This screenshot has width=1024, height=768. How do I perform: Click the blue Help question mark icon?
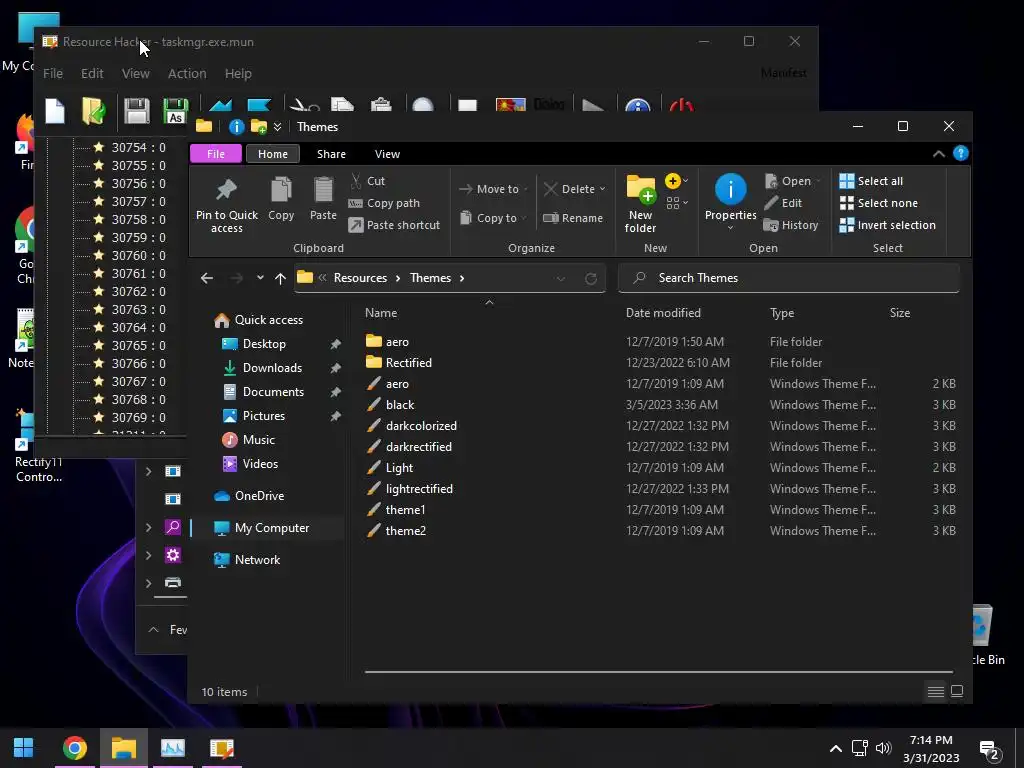click(x=961, y=153)
